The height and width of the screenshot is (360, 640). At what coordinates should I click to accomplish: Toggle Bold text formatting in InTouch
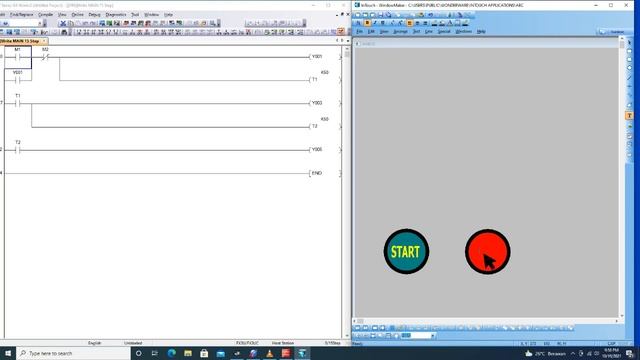(x=367, y=23)
